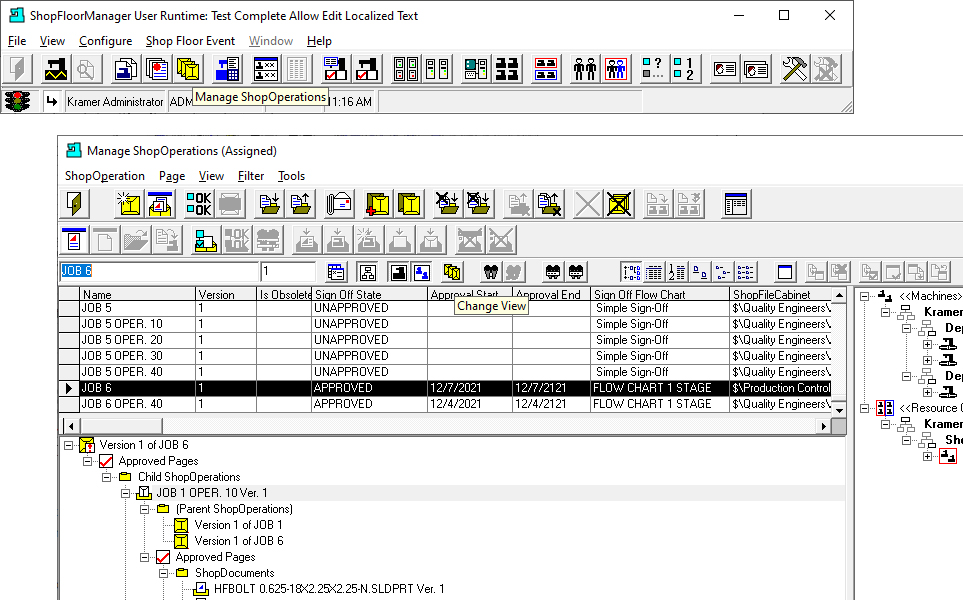This screenshot has width=963, height=600.
Task: Select the HFBOLT 0.625-18X2.25X2.25-N.SLDPRT Ver. 1 document
Action: (x=329, y=589)
